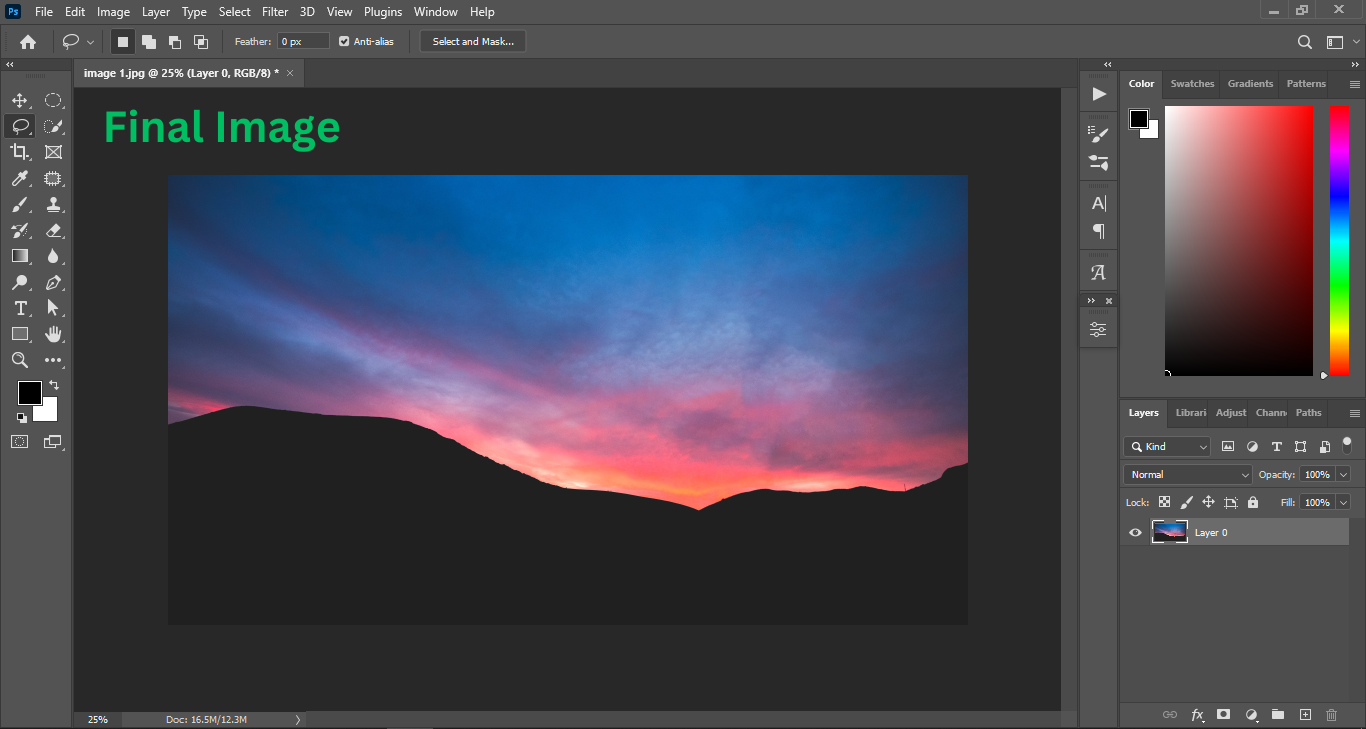Open the Character panel icon
The image size is (1366, 729).
pyautogui.click(x=1099, y=203)
